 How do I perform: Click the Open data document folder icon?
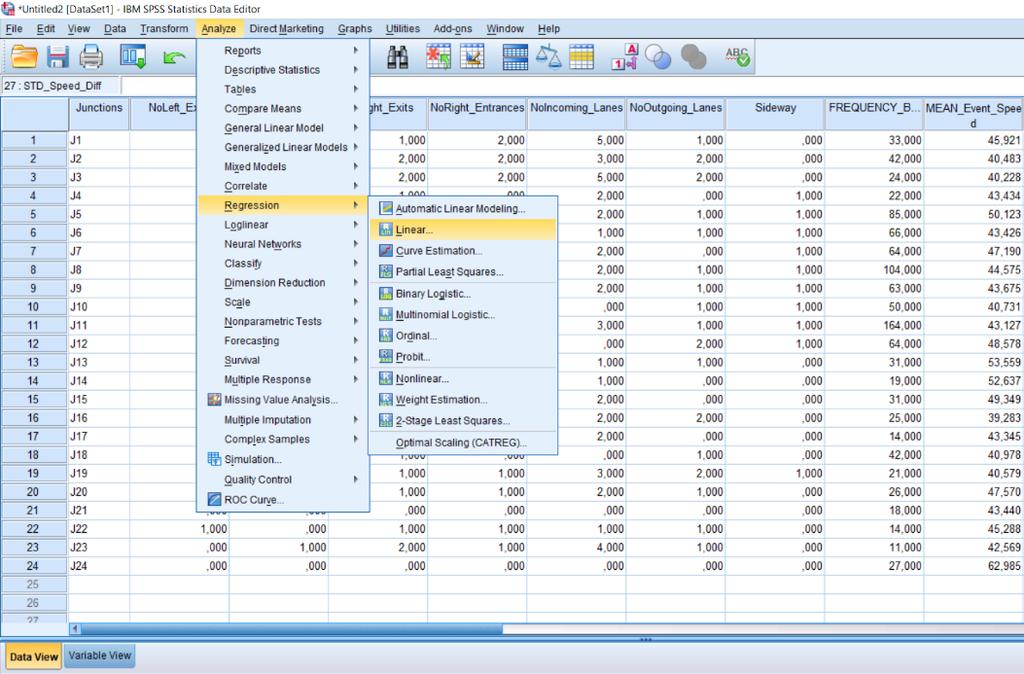click(24, 57)
